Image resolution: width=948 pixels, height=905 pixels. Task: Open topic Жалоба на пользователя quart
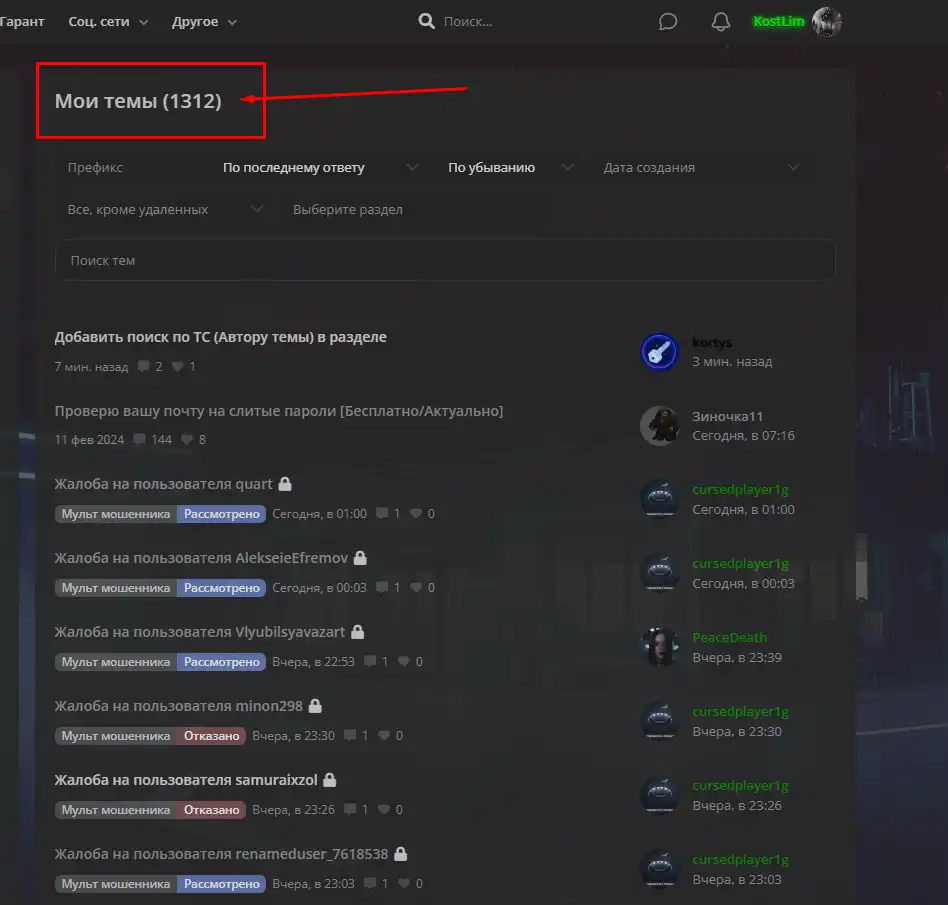[x=163, y=484]
